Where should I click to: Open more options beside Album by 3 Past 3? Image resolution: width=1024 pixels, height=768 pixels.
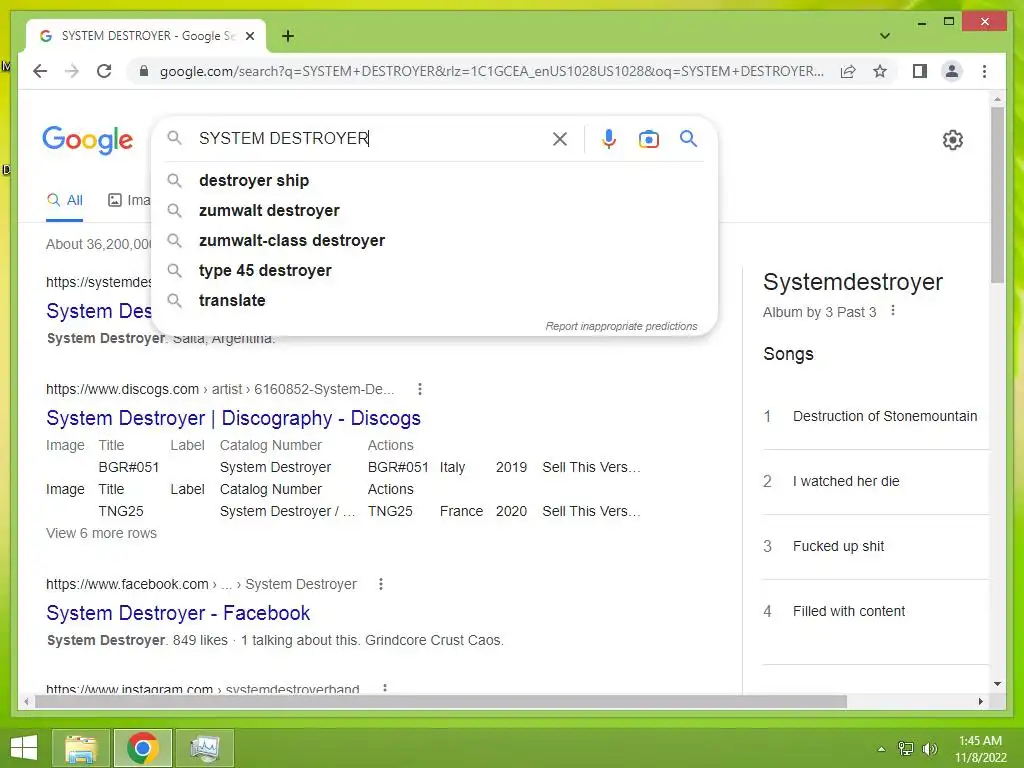tap(893, 311)
